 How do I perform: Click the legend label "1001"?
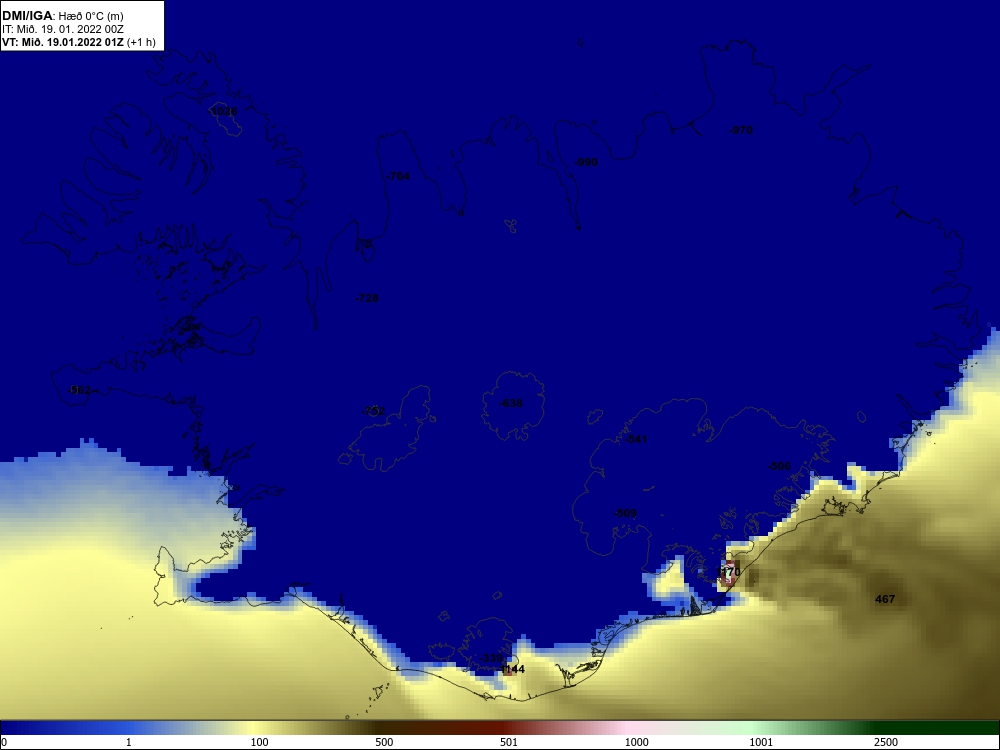point(761,742)
